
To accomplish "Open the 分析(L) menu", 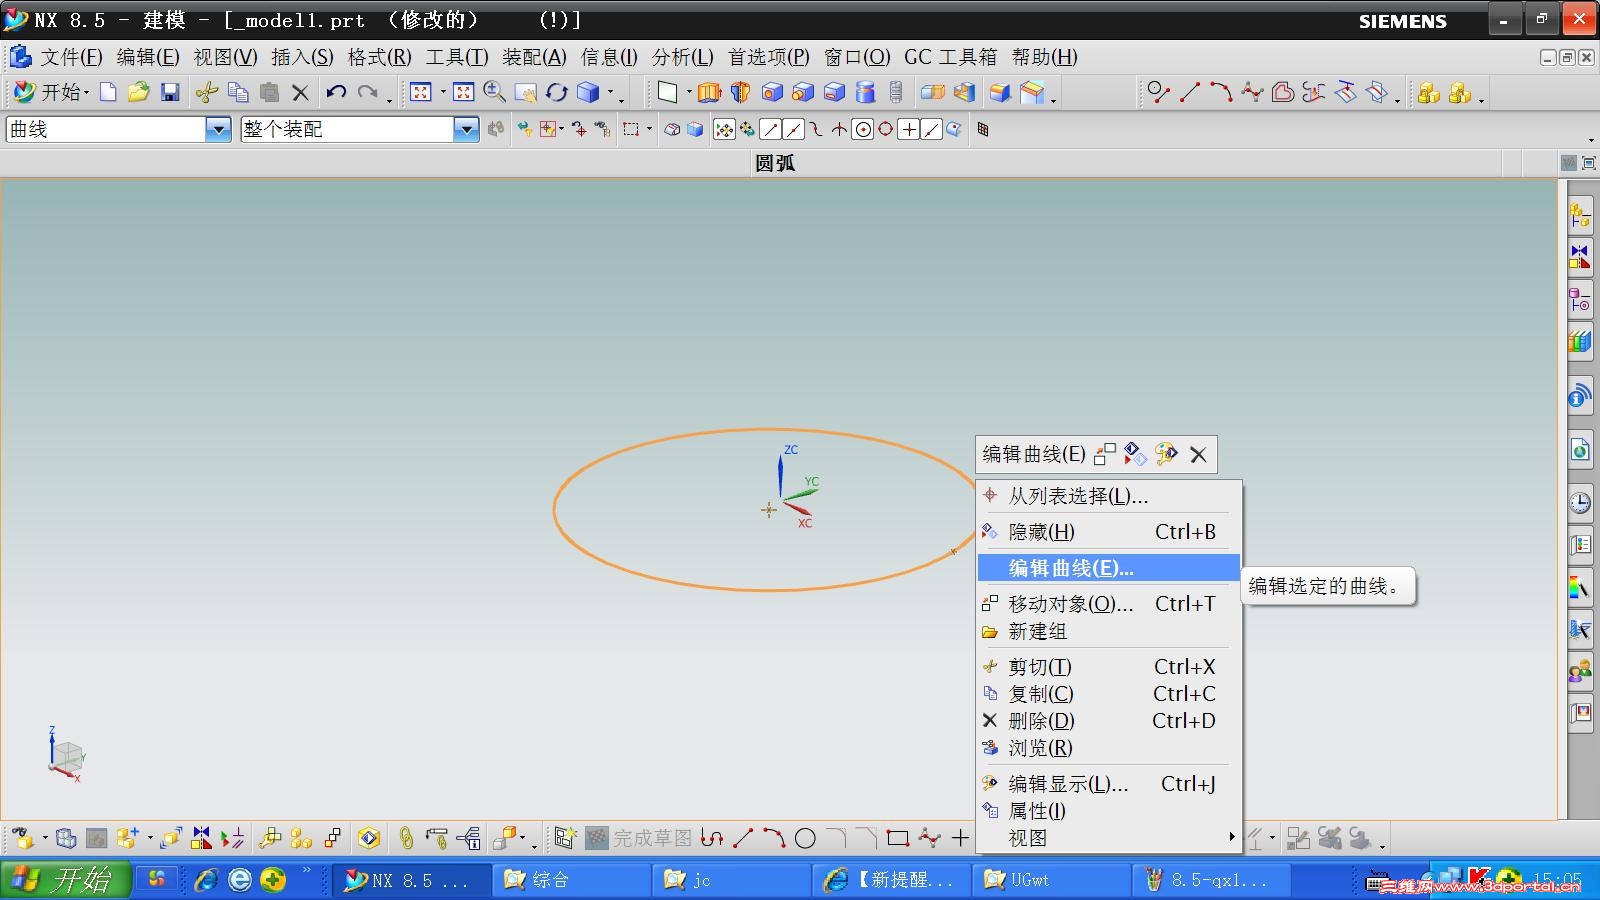I will 683,57.
